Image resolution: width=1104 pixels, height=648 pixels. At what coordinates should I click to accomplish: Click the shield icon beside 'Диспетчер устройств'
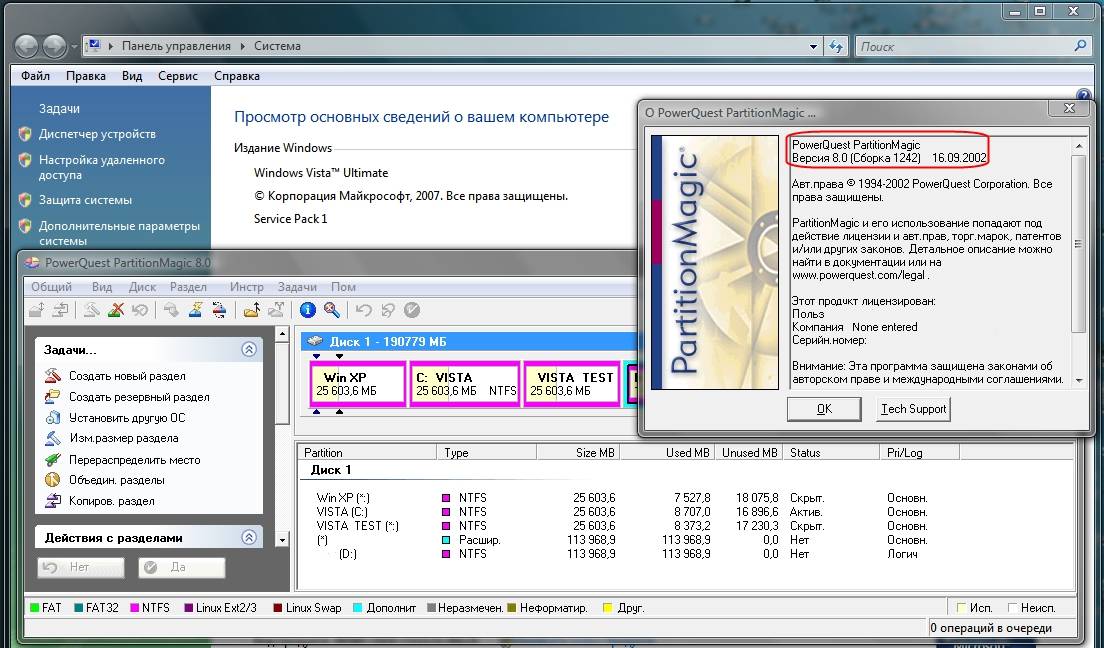tap(25, 134)
